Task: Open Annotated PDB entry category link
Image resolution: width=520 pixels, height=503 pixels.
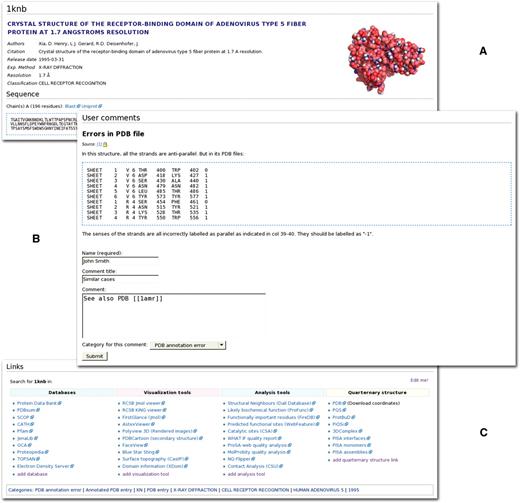Action: [x=109, y=490]
